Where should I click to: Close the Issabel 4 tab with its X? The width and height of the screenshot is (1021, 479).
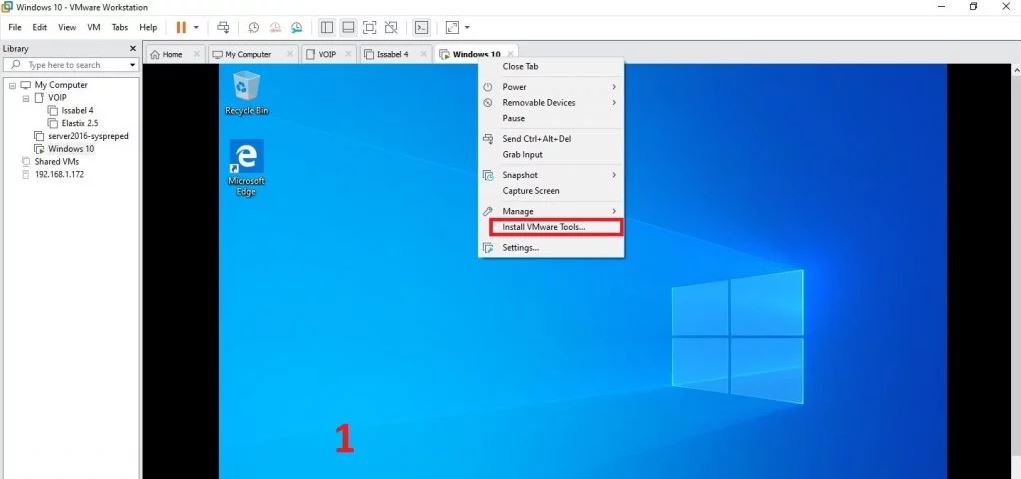(x=423, y=54)
